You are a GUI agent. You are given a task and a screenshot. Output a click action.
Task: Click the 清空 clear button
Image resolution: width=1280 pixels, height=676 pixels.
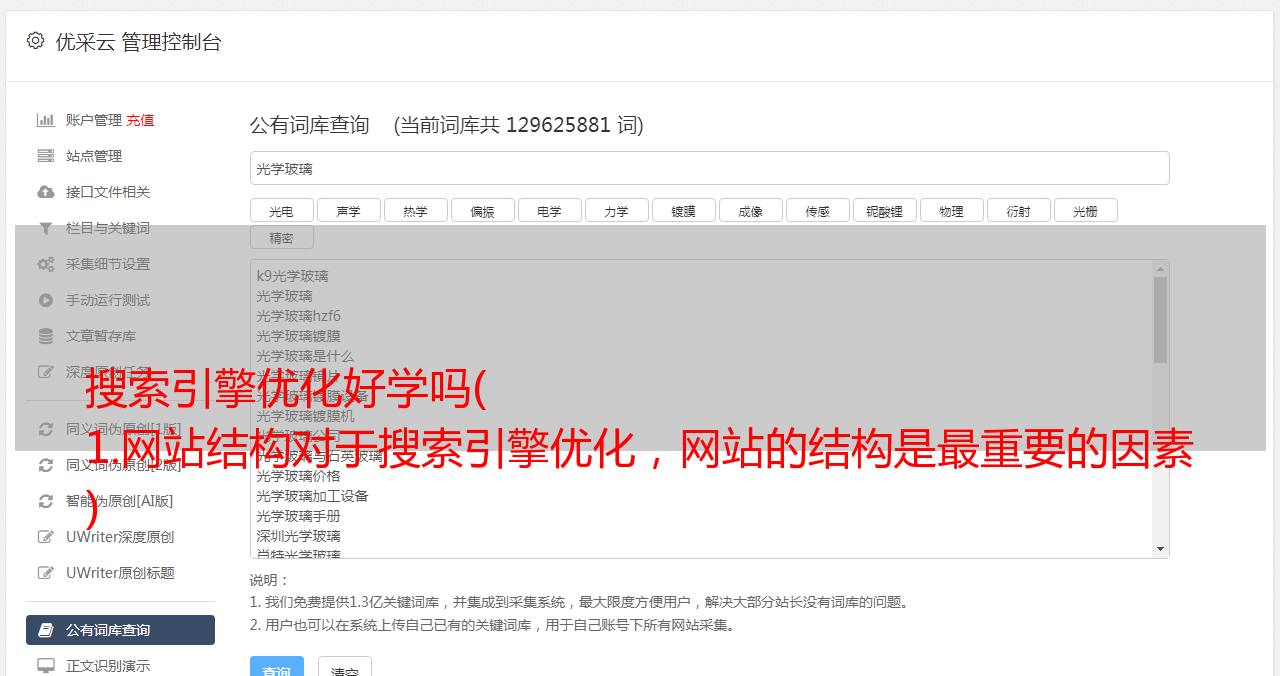coord(345,668)
